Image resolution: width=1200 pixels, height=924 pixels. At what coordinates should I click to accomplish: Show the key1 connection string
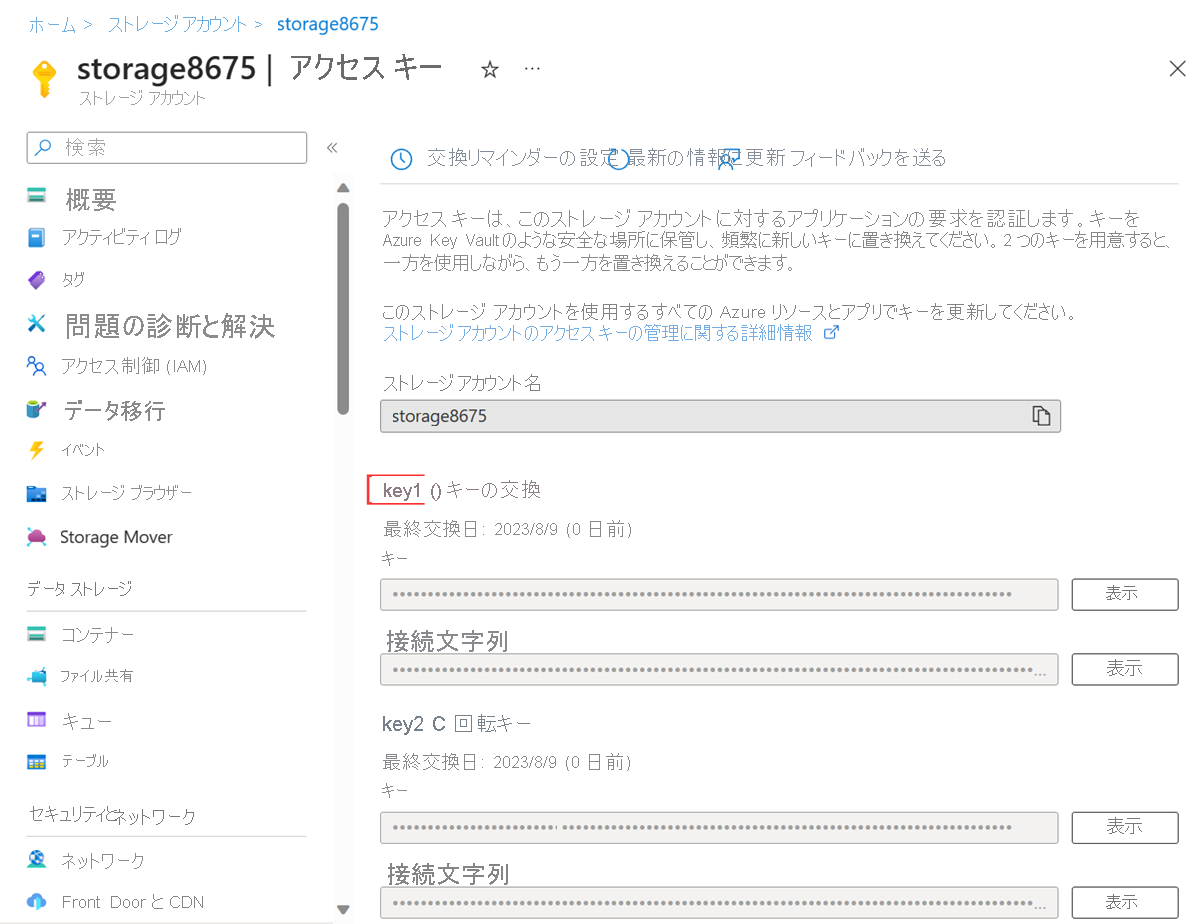click(1125, 668)
